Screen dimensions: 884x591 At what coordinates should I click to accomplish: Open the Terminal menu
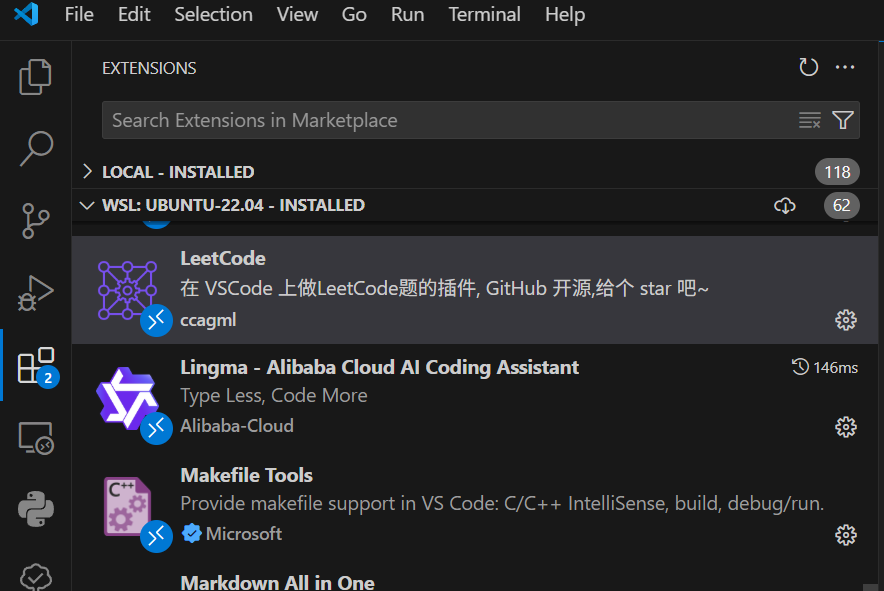tap(484, 15)
